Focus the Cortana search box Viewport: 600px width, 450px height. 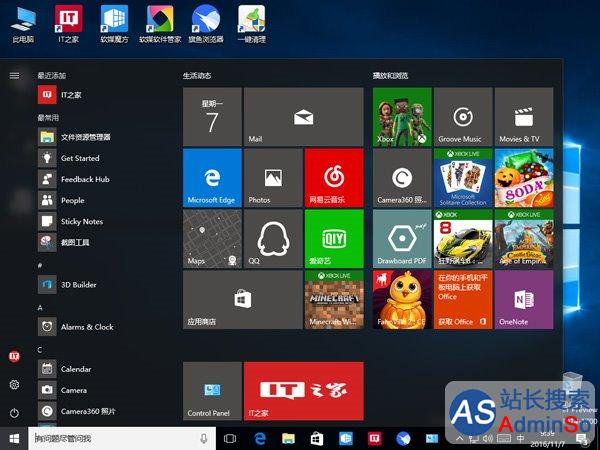(122, 439)
